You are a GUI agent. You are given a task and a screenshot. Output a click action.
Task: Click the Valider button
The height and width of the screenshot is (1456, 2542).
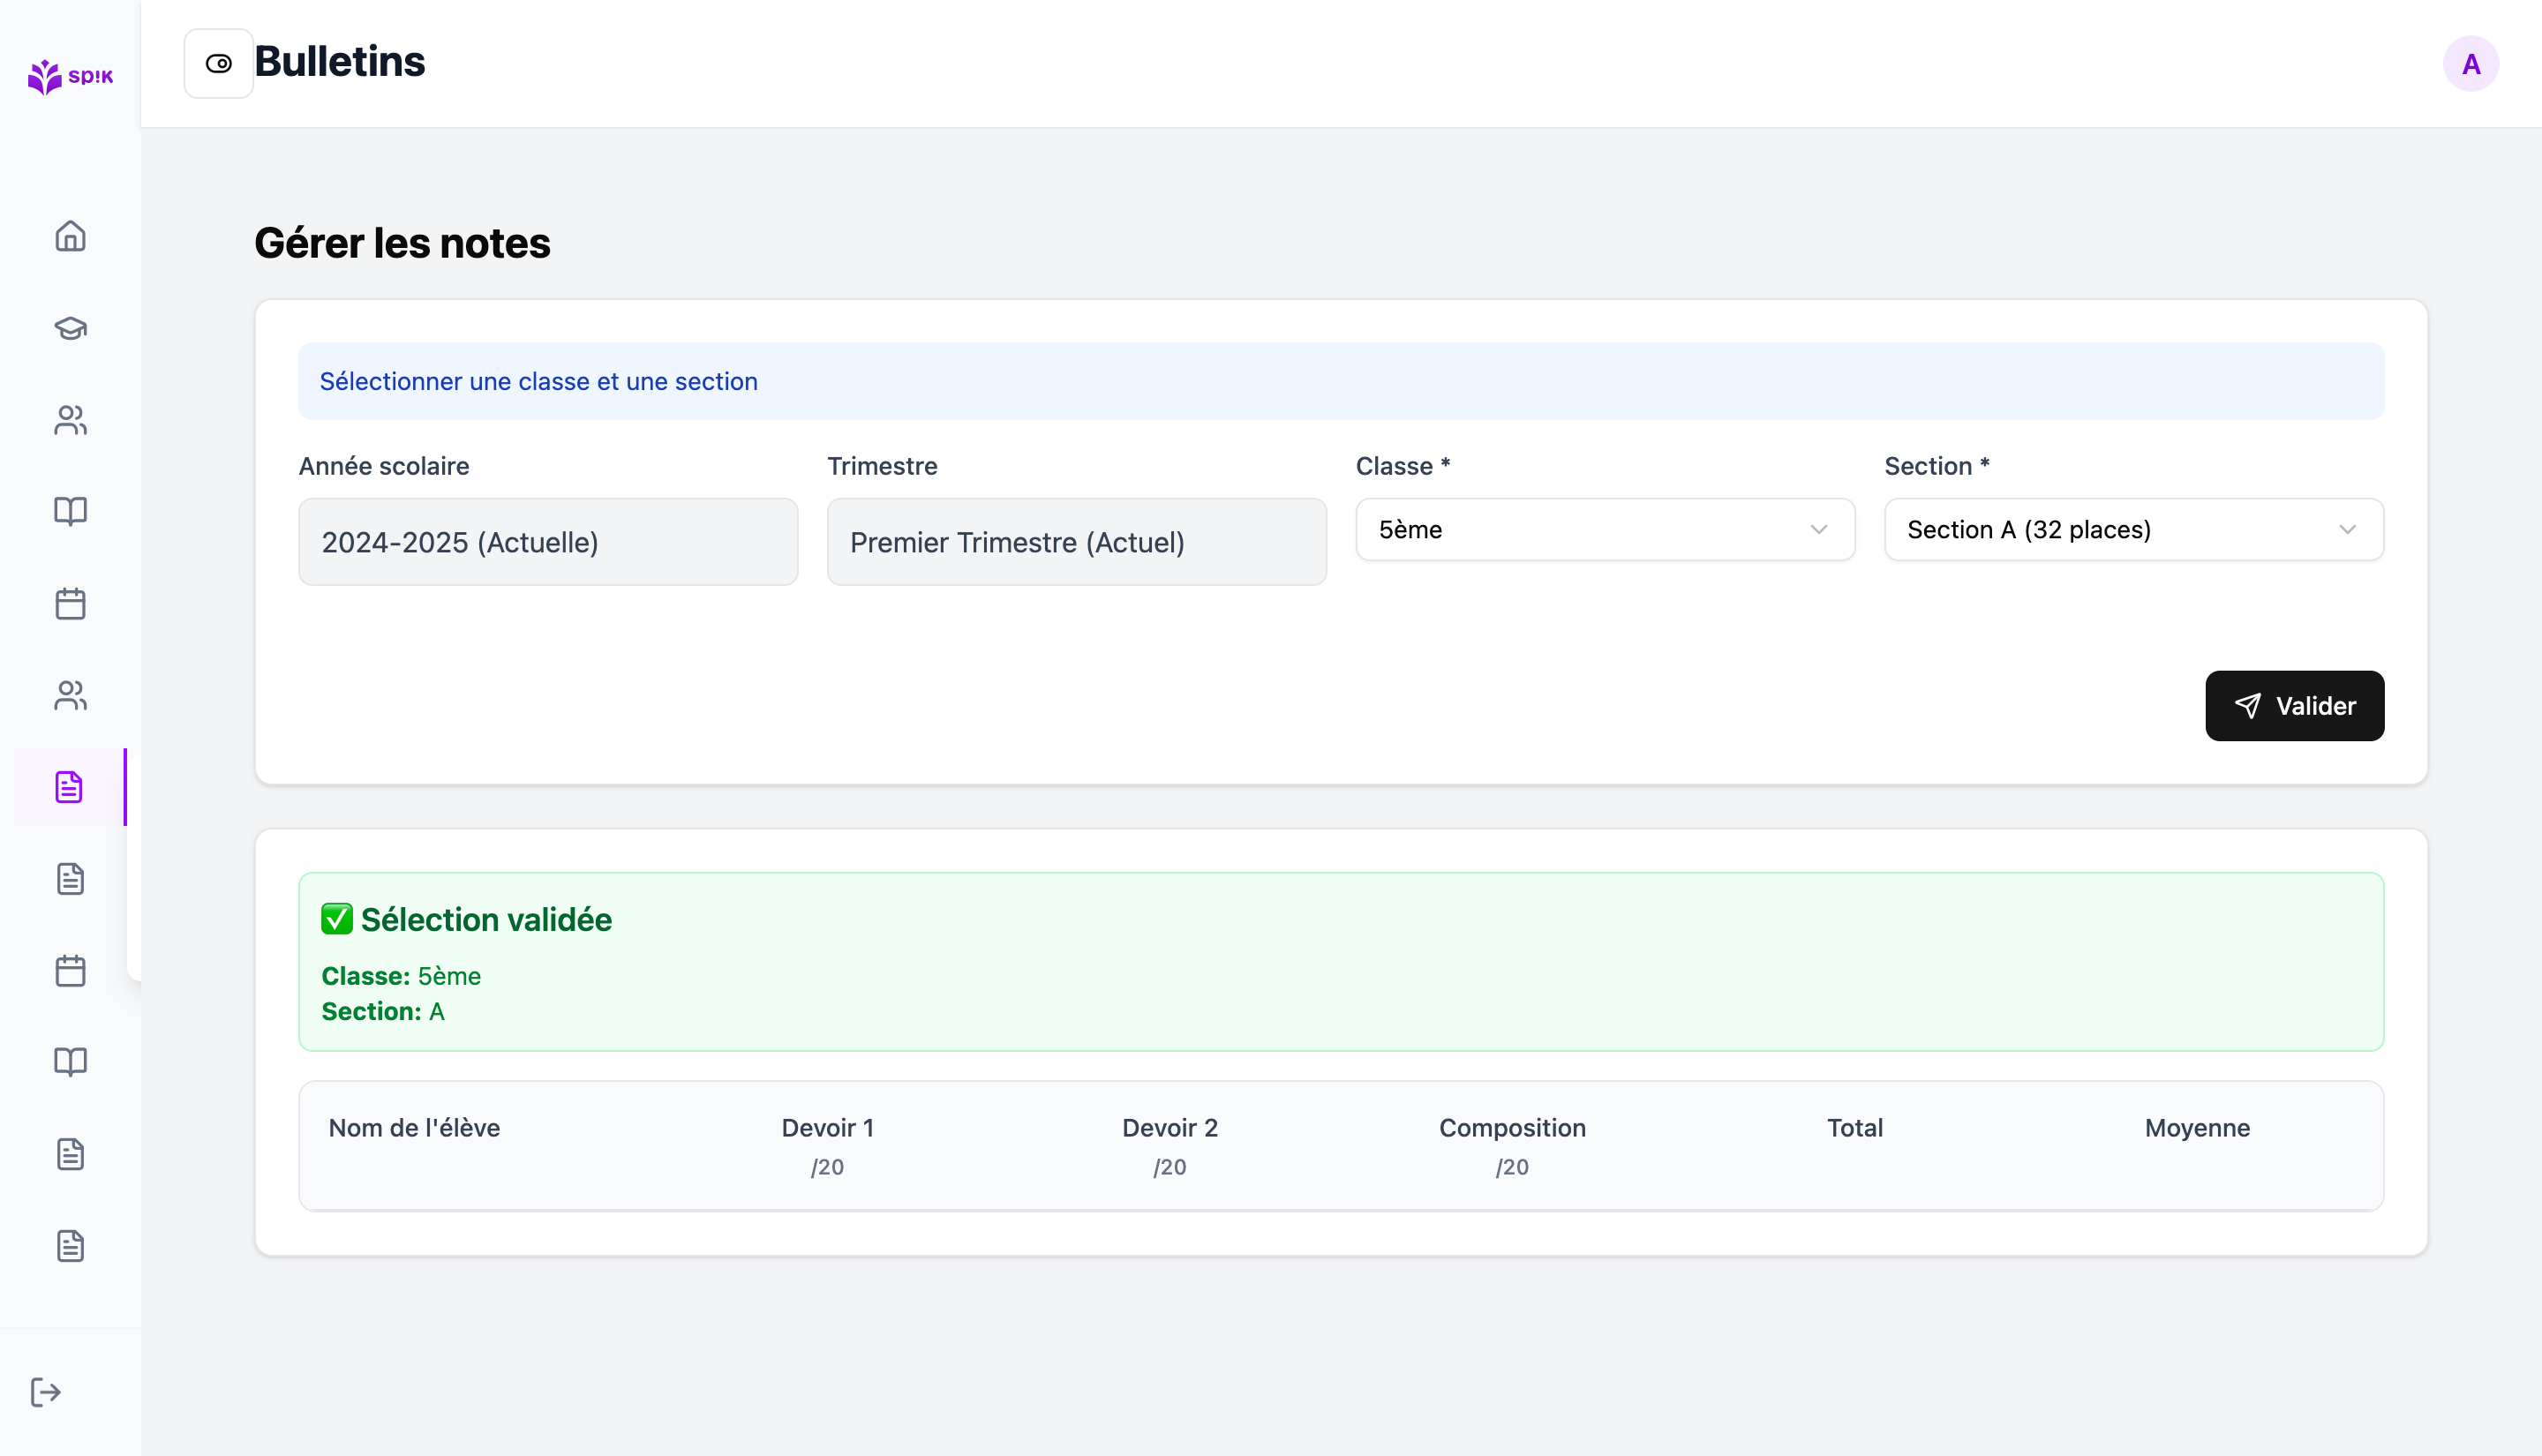[x=2294, y=705]
